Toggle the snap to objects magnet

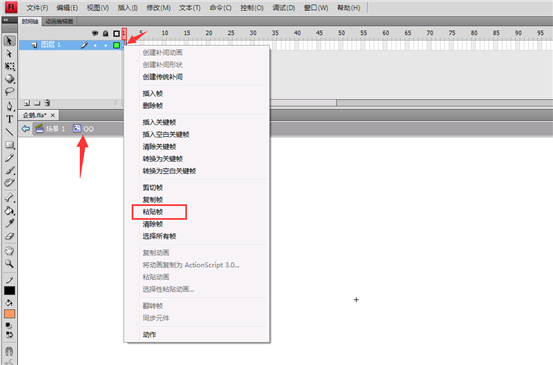pyautogui.click(x=9, y=351)
